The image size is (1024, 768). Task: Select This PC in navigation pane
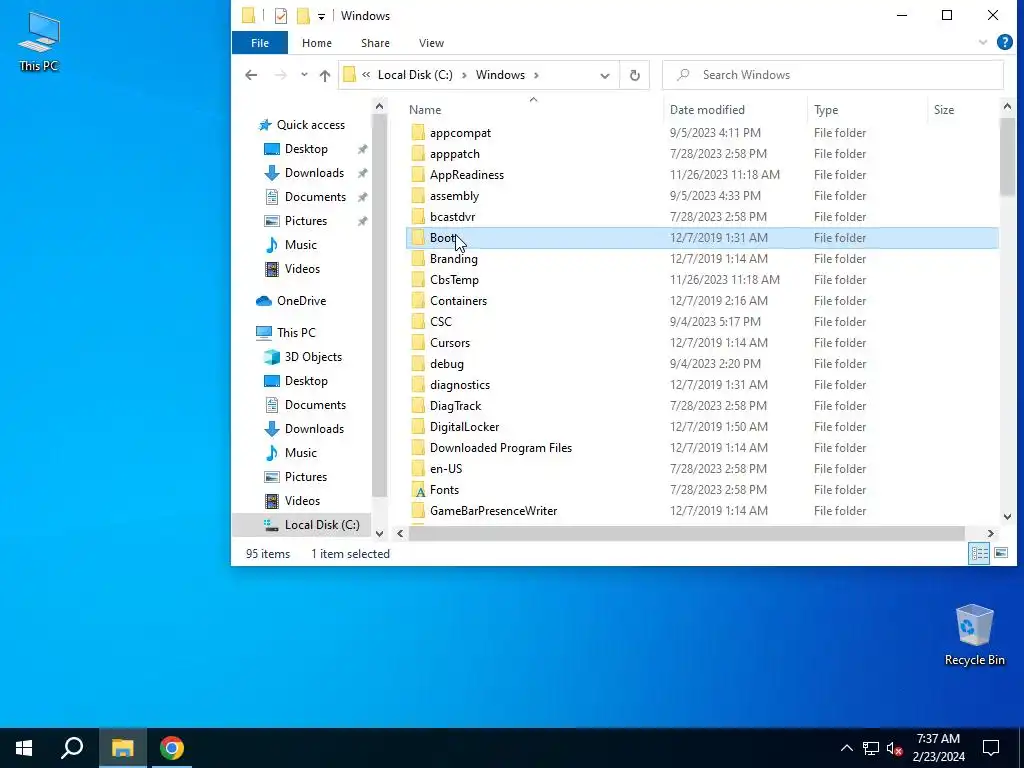[x=296, y=333]
